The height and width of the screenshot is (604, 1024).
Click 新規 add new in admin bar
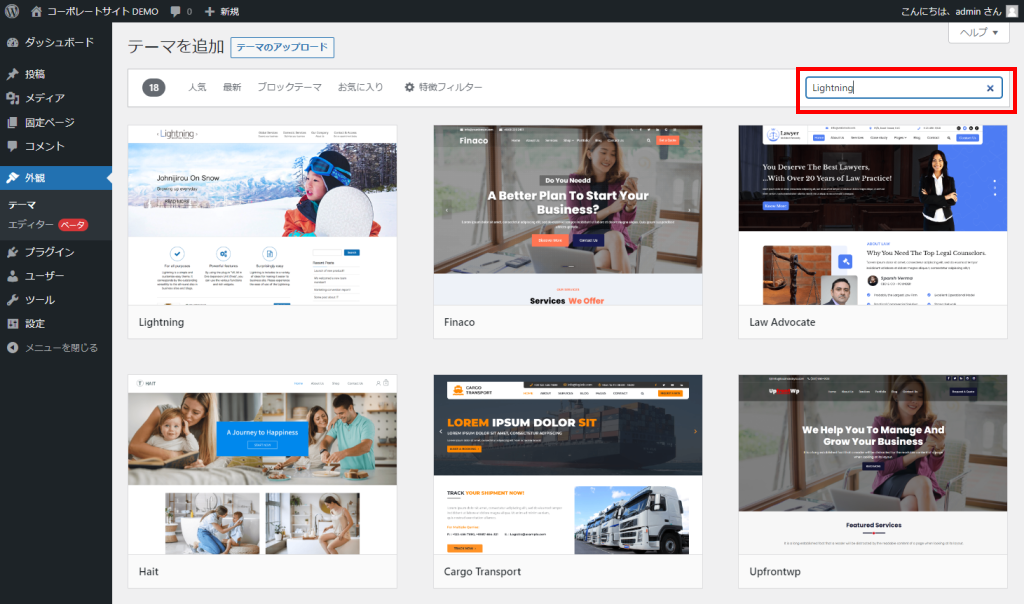(x=222, y=11)
